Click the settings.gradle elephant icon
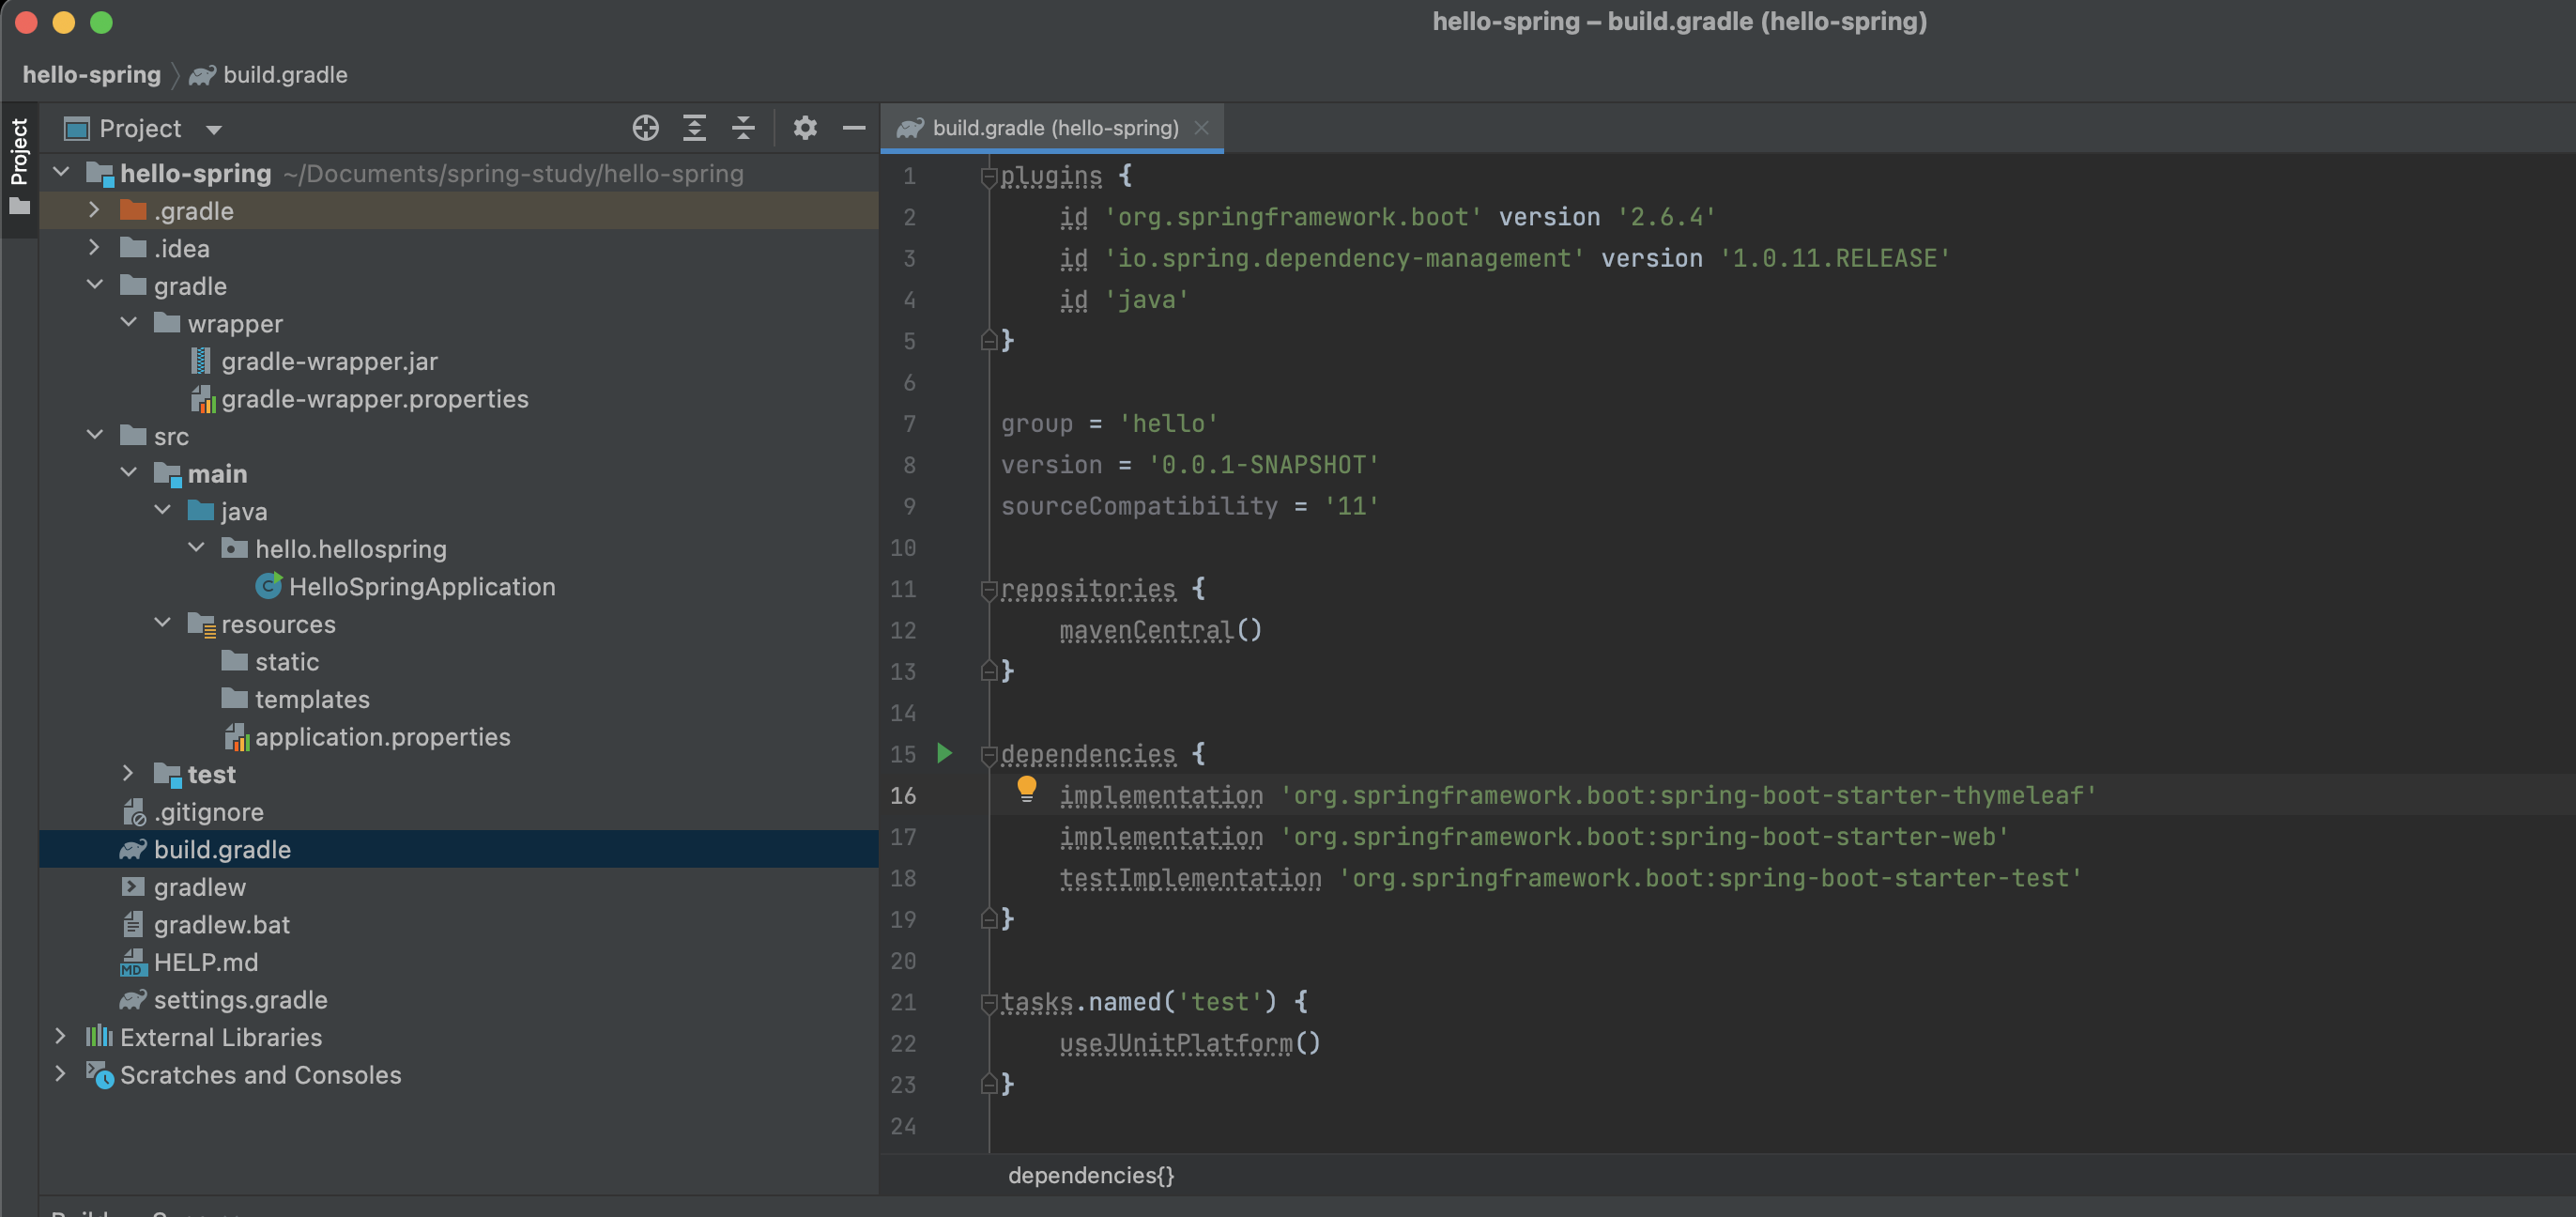 pos(133,1000)
